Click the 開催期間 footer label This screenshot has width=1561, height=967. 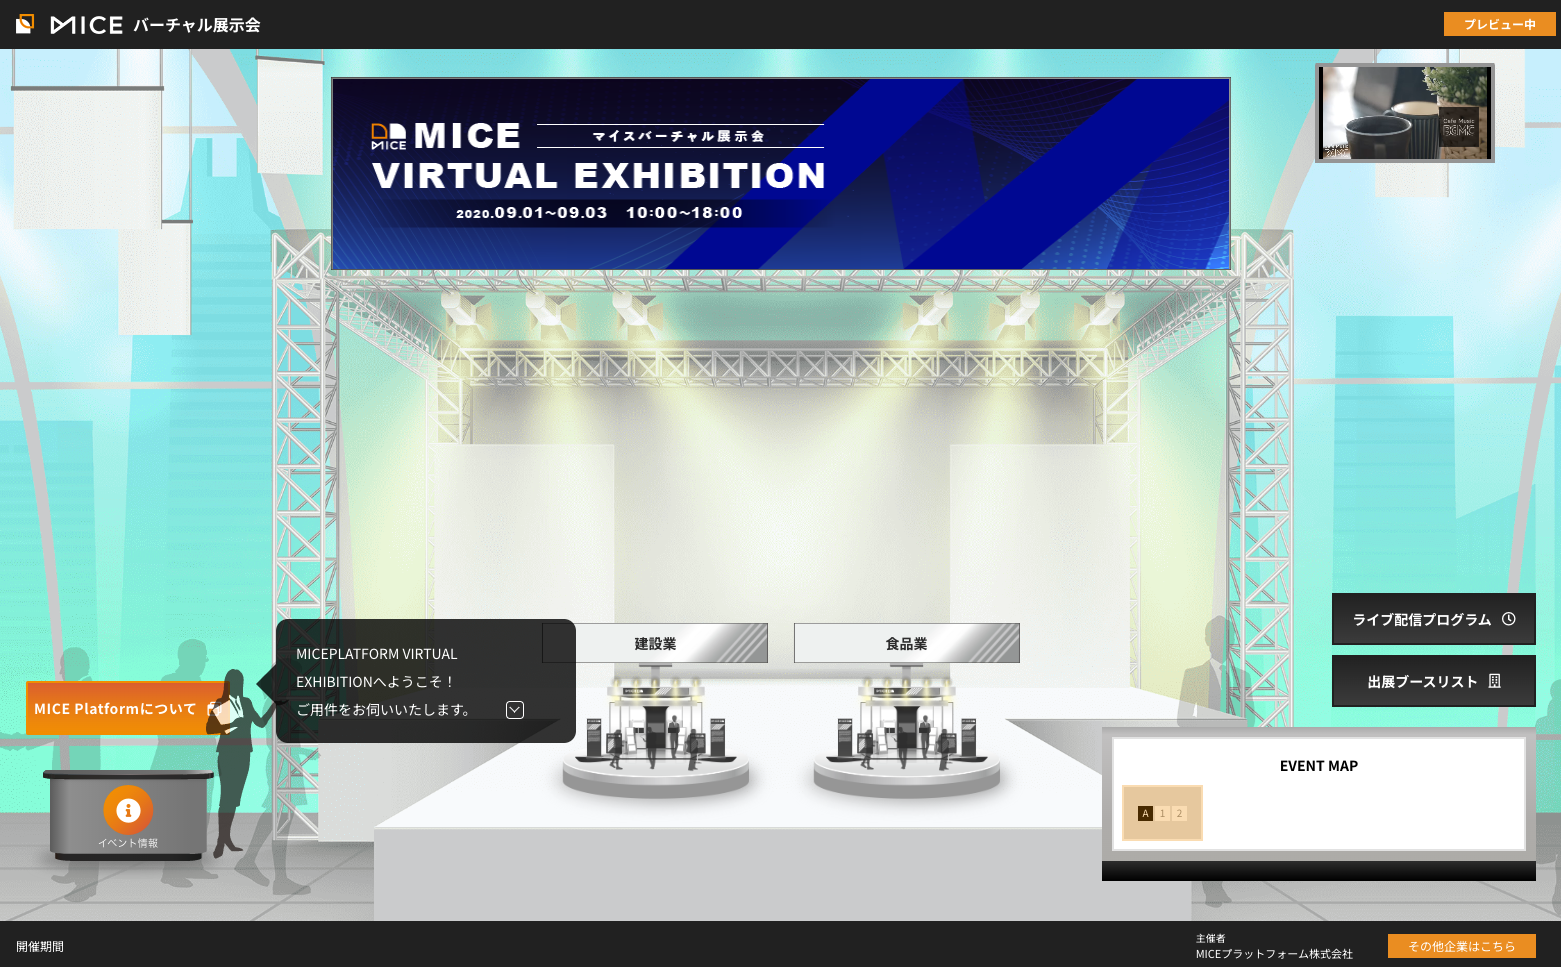pos(40,946)
